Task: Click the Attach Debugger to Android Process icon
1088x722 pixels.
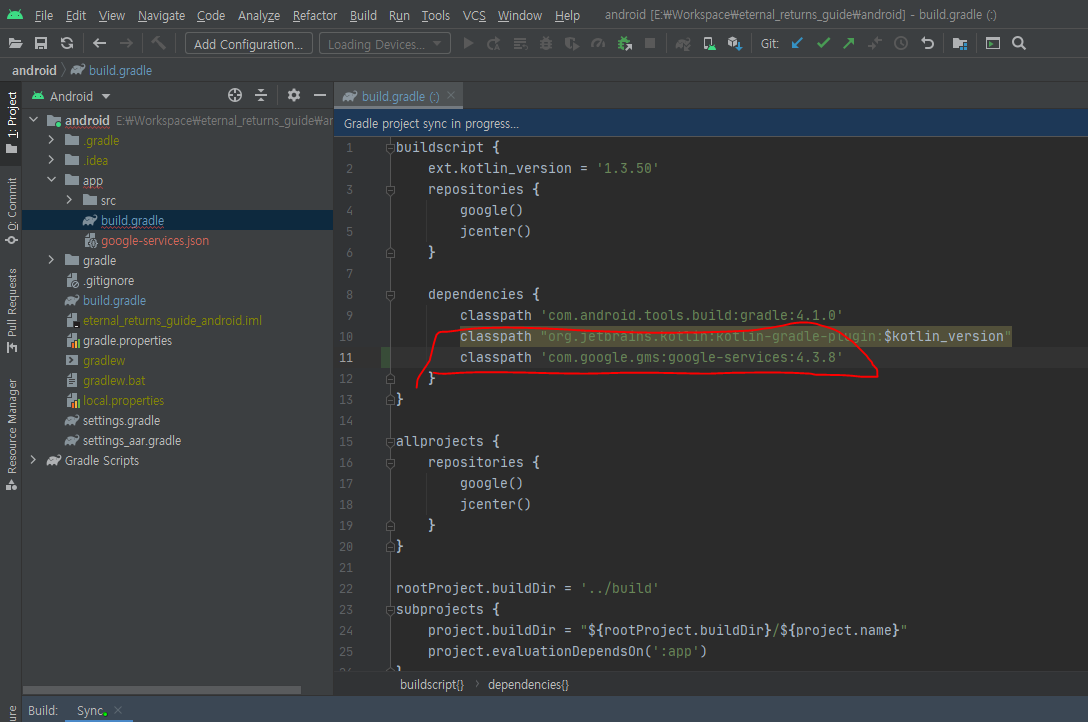Action: click(x=624, y=44)
